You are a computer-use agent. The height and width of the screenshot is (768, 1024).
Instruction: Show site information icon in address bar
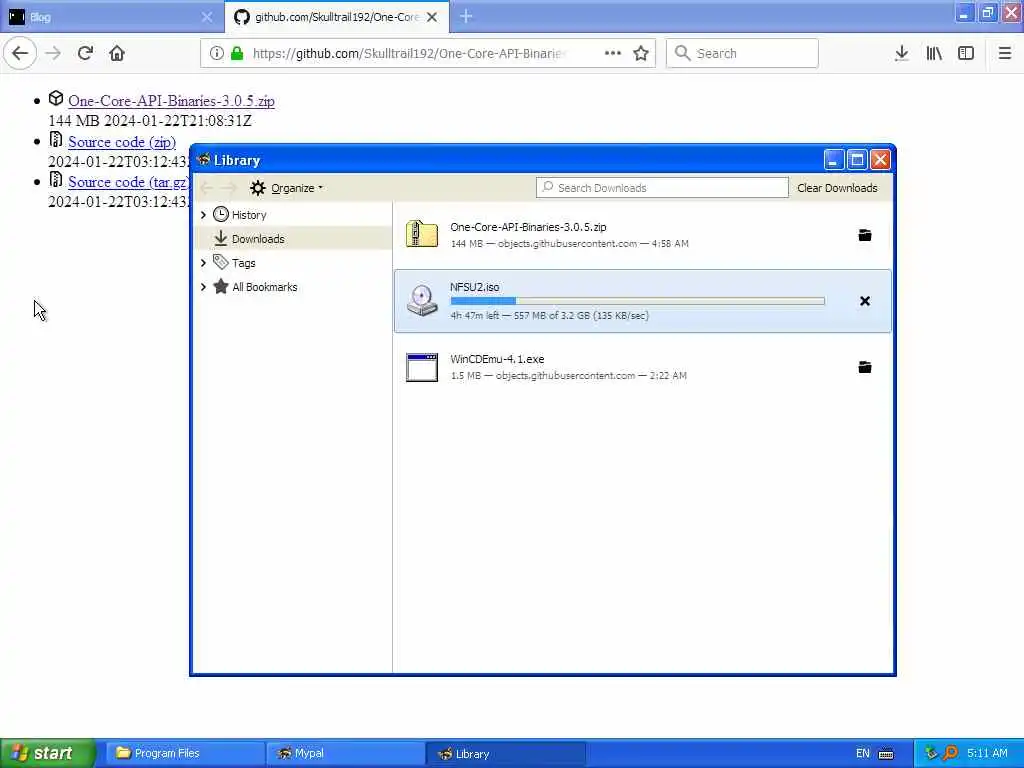[x=216, y=54]
